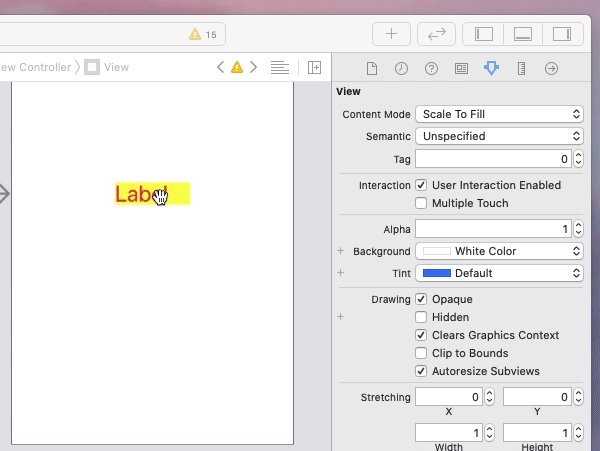Toggle the right inspectors panel

click(562, 34)
